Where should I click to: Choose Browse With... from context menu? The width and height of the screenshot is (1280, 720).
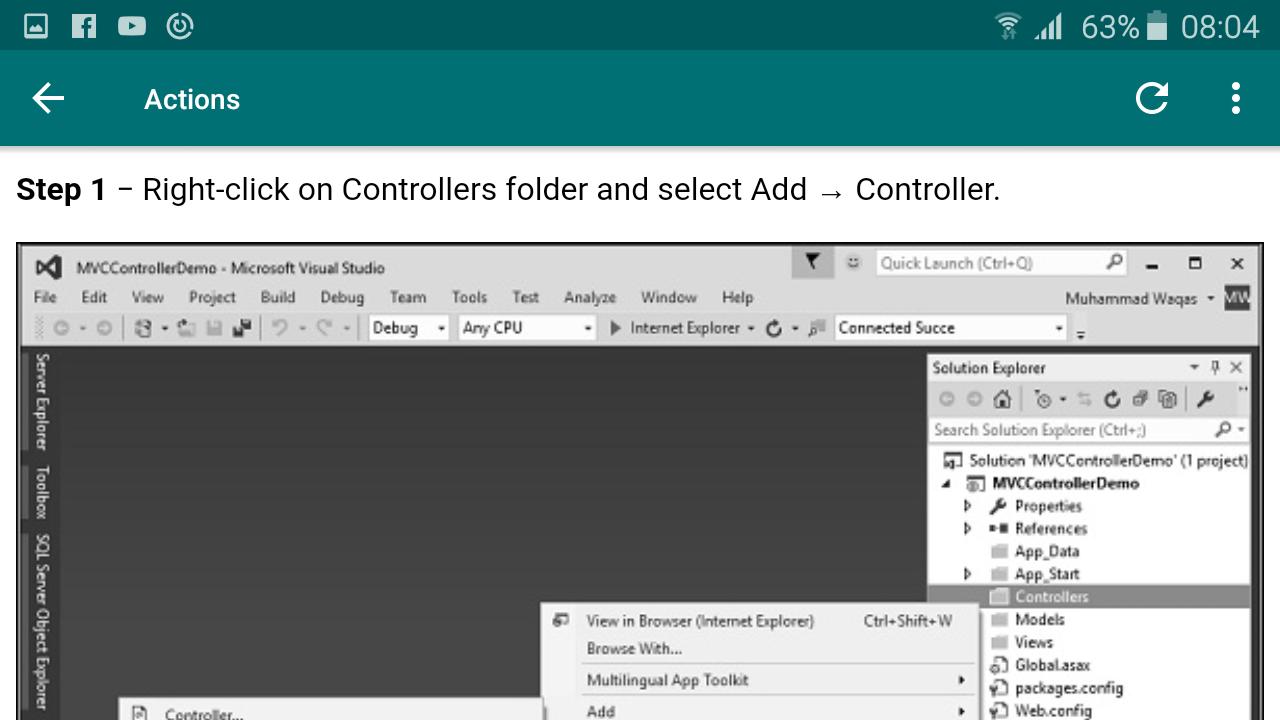[759, 649]
